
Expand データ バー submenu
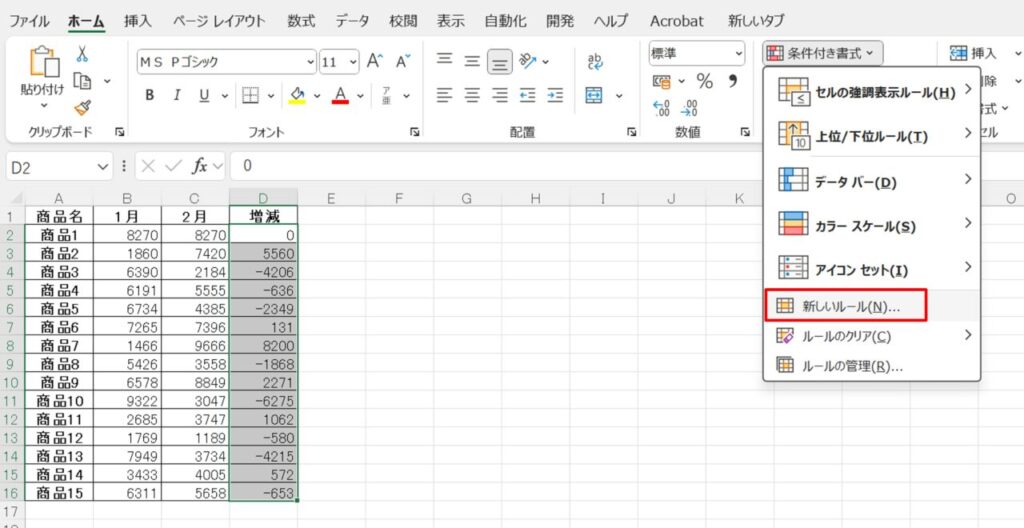point(872,182)
